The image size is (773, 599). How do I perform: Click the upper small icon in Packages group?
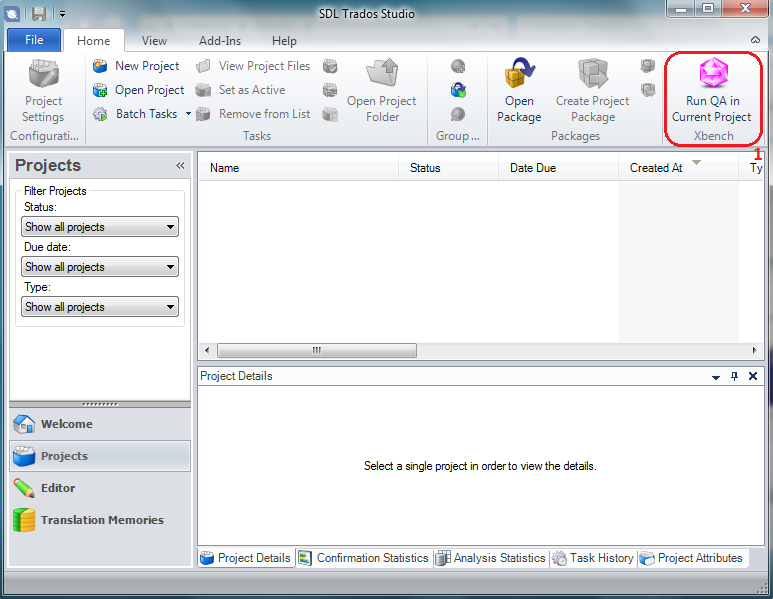(647, 65)
